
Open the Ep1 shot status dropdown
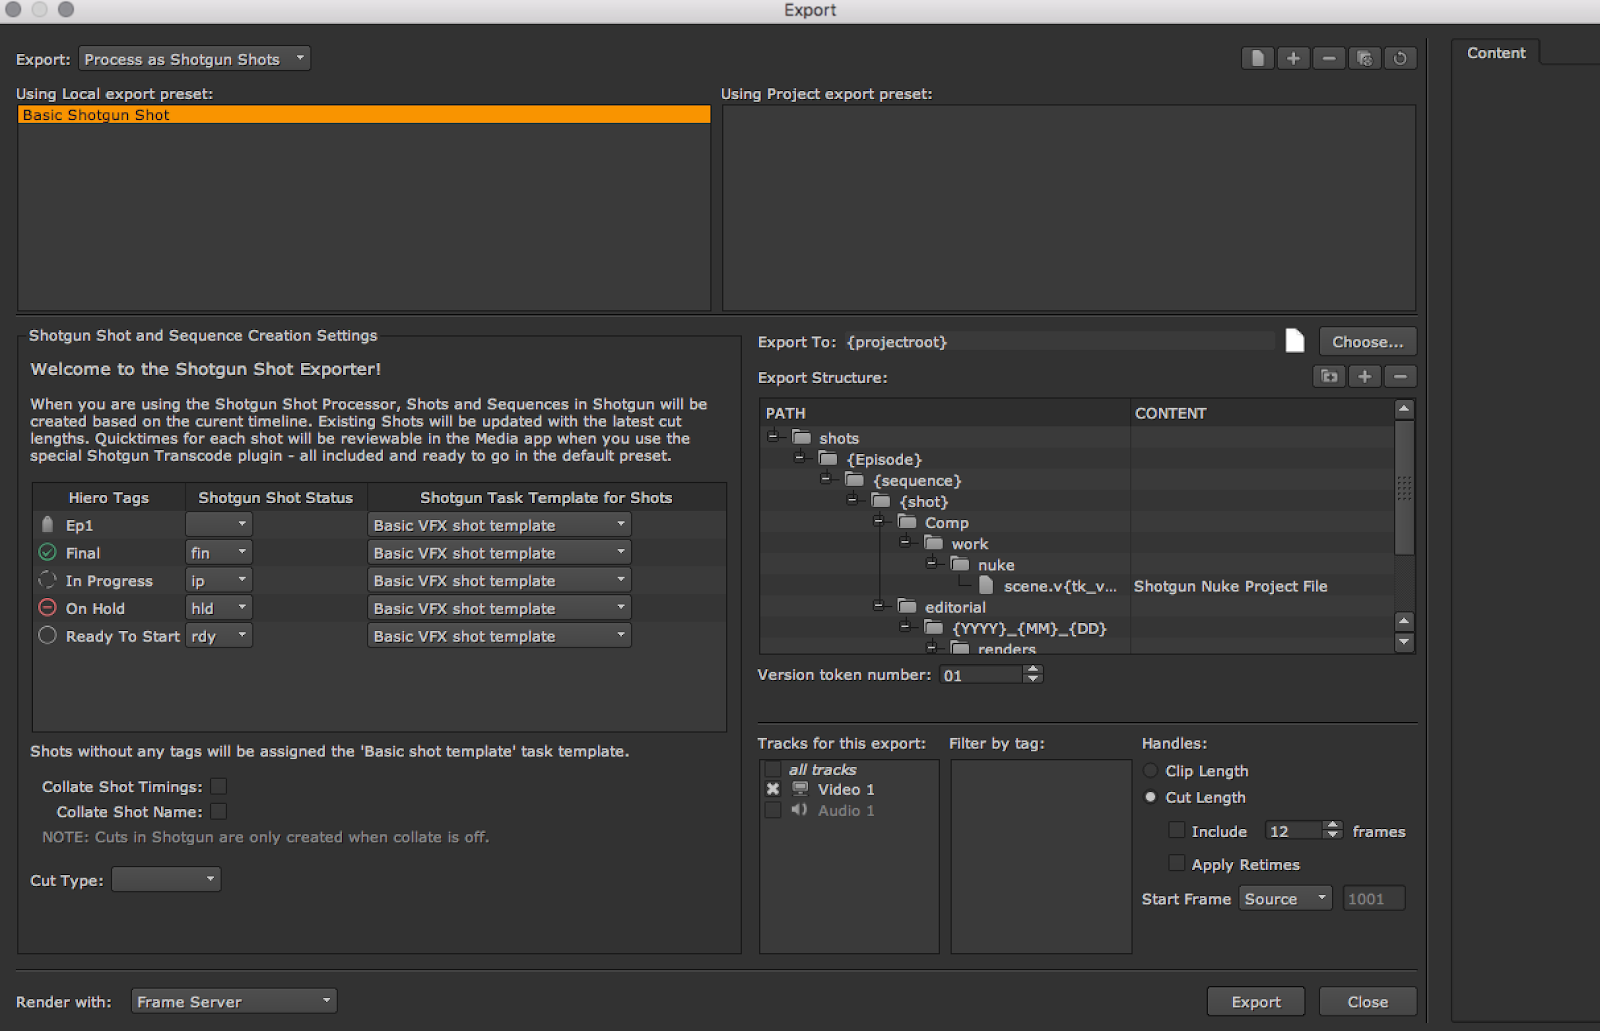pos(219,524)
